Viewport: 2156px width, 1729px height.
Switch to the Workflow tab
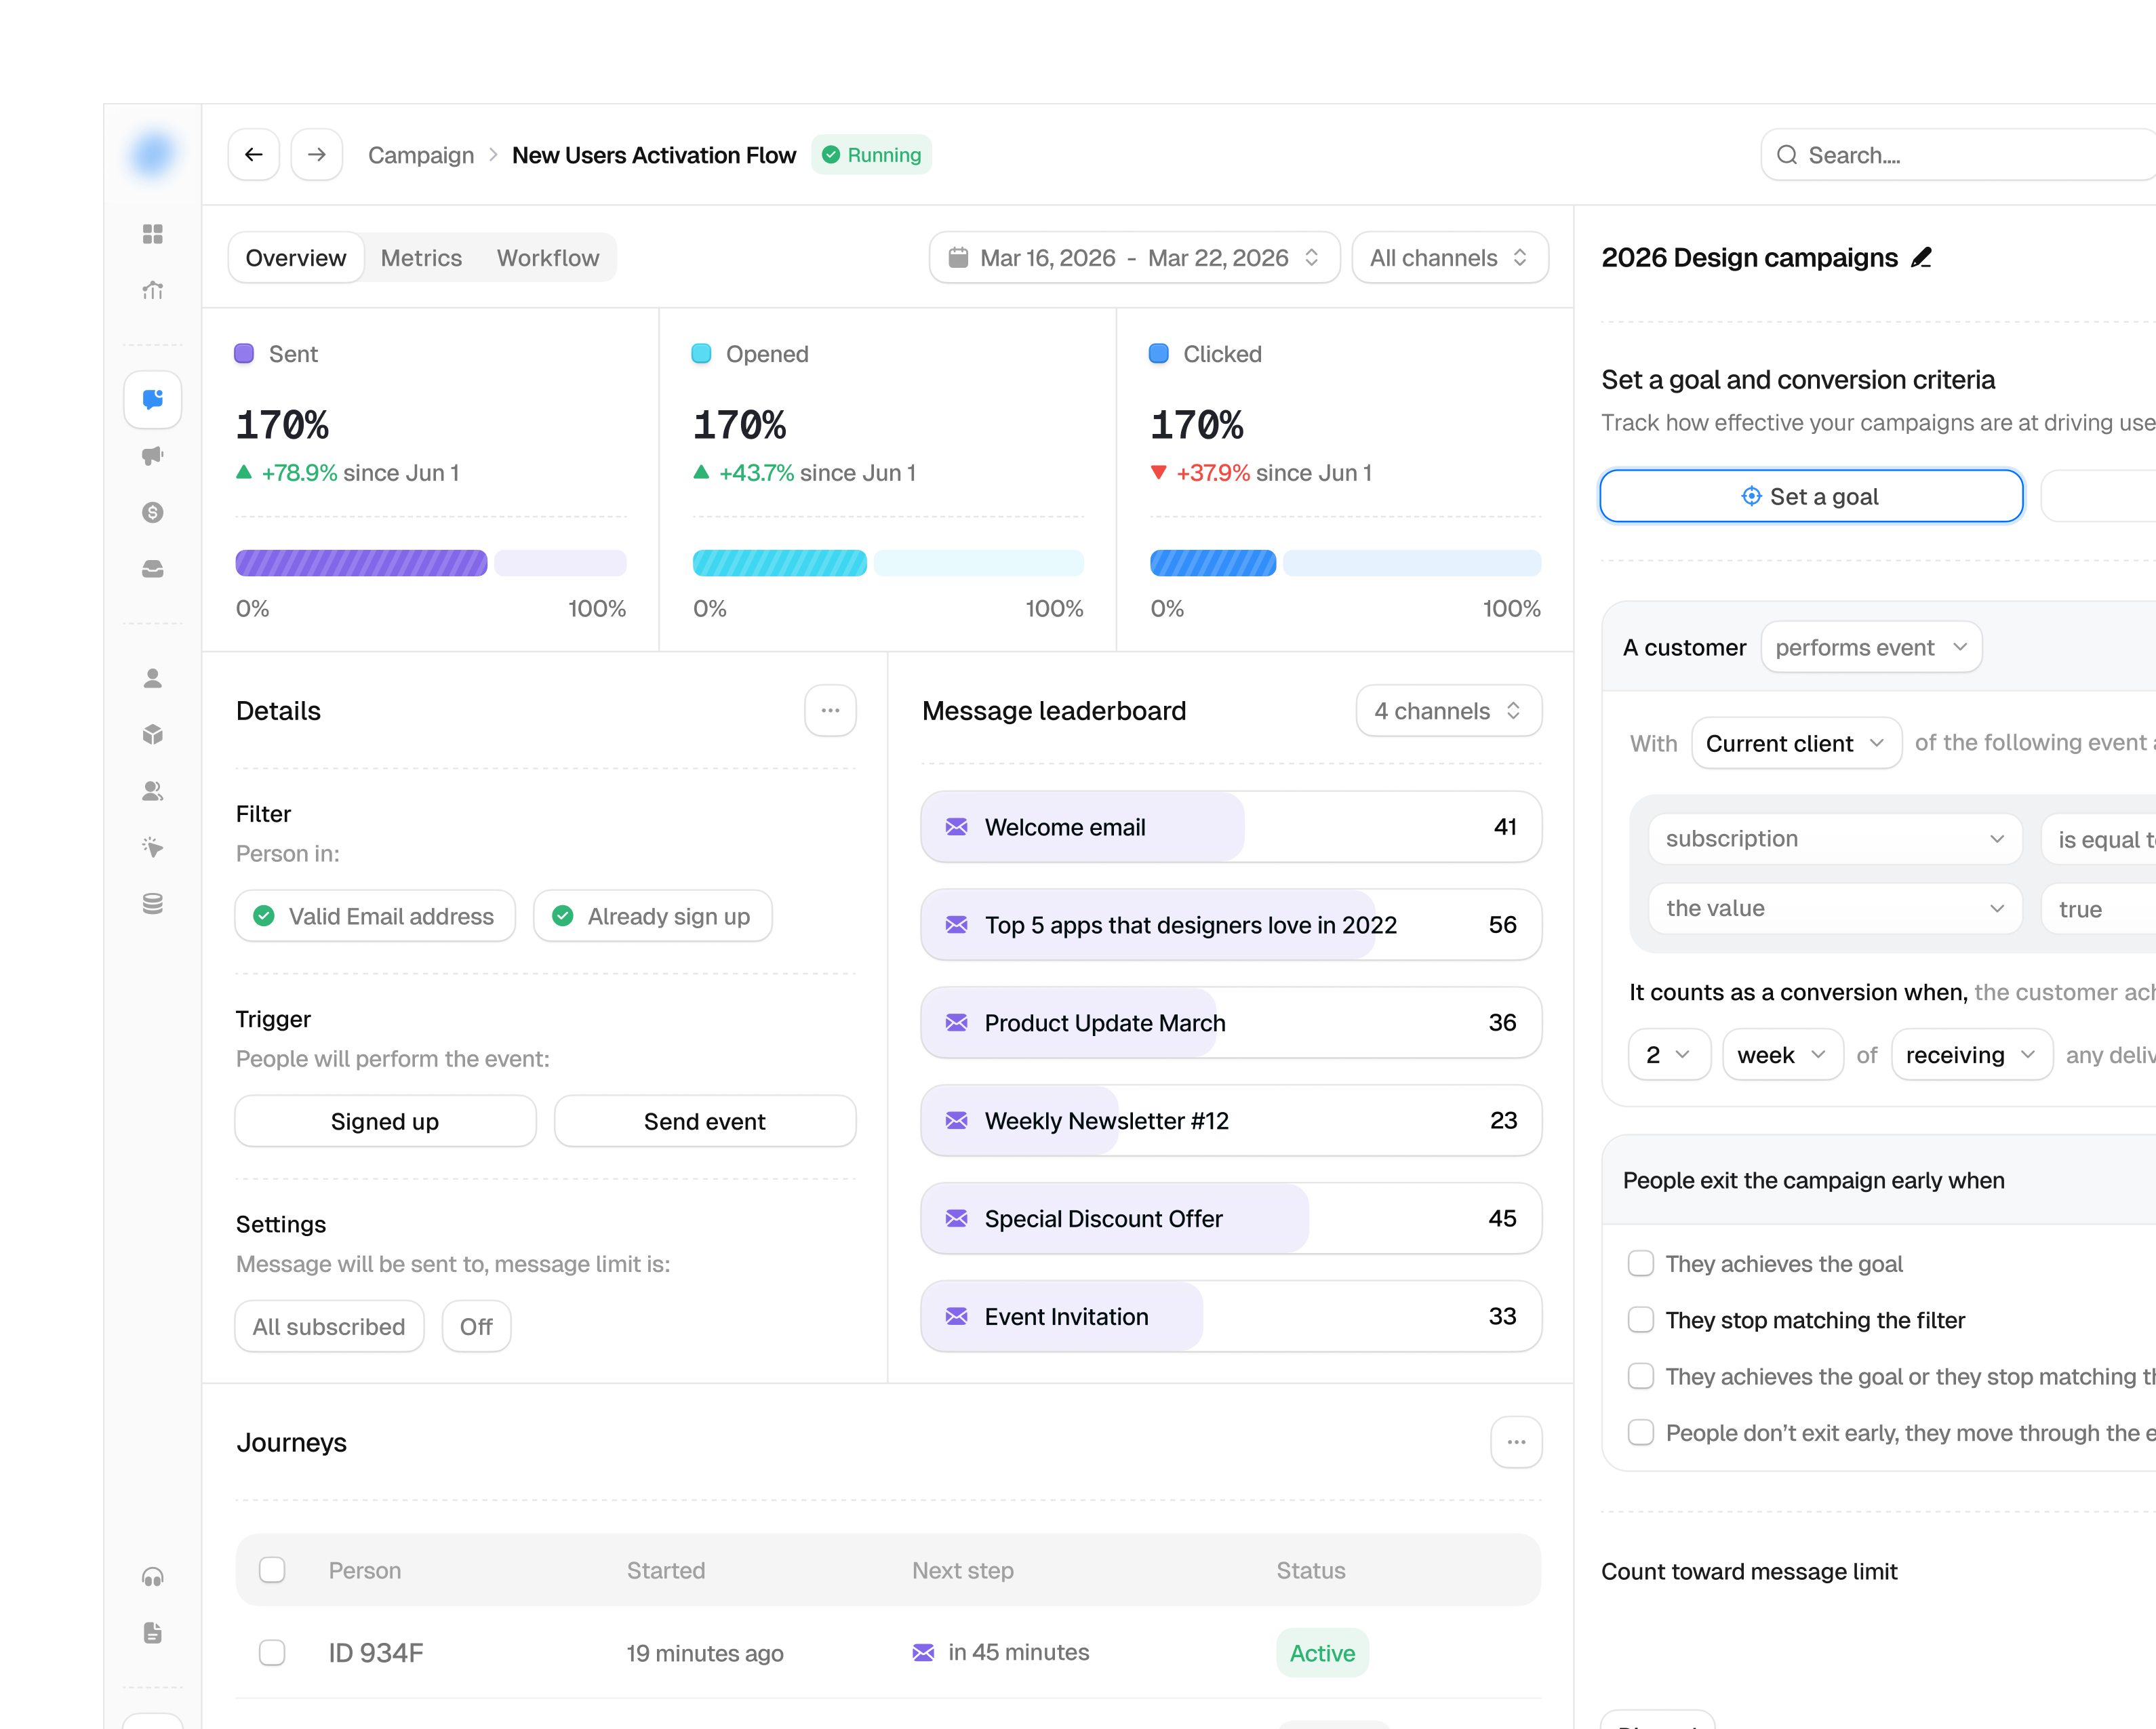click(548, 258)
